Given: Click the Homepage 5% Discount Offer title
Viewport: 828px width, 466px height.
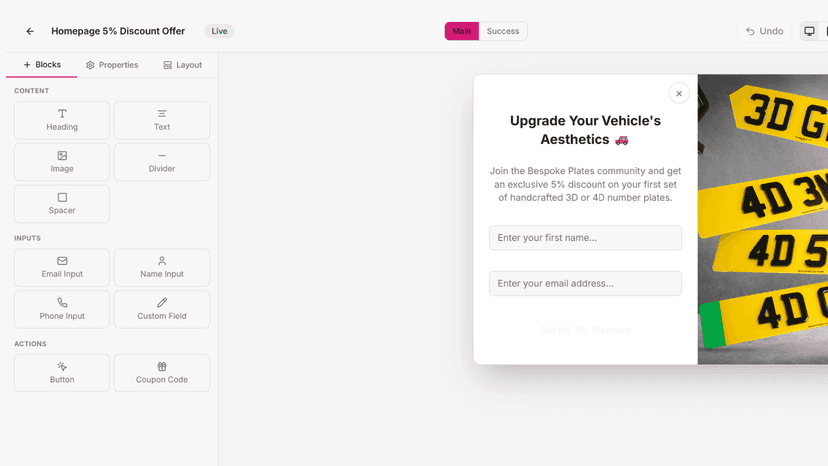Looking at the screenshot, I should pyautogui.click(x=118, y=31).
